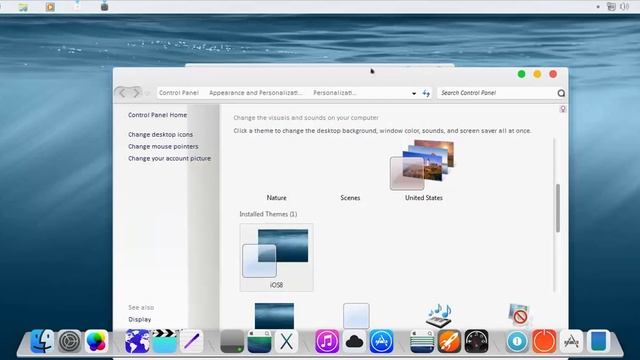
Task: Go back with the left arrow button
Action: [122, 93]
